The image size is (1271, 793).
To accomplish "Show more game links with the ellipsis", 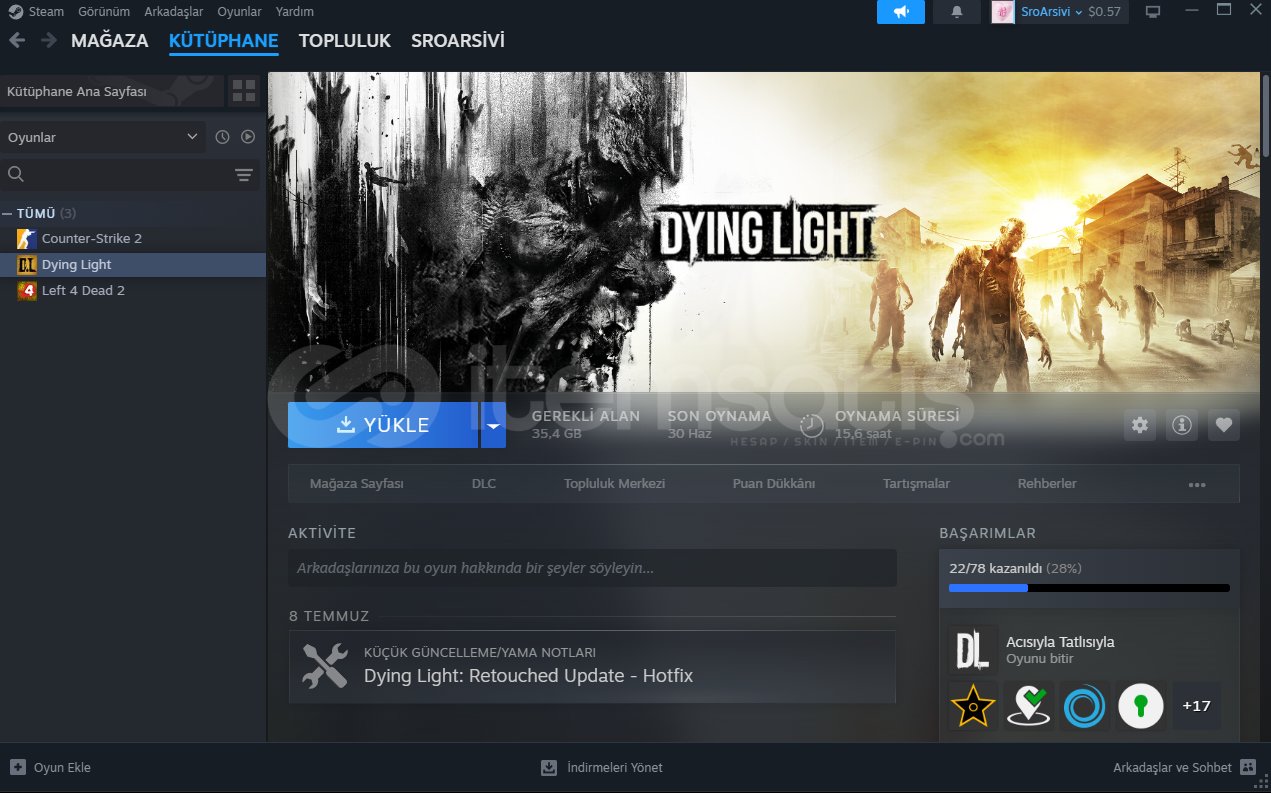I will click(1197, 485).
